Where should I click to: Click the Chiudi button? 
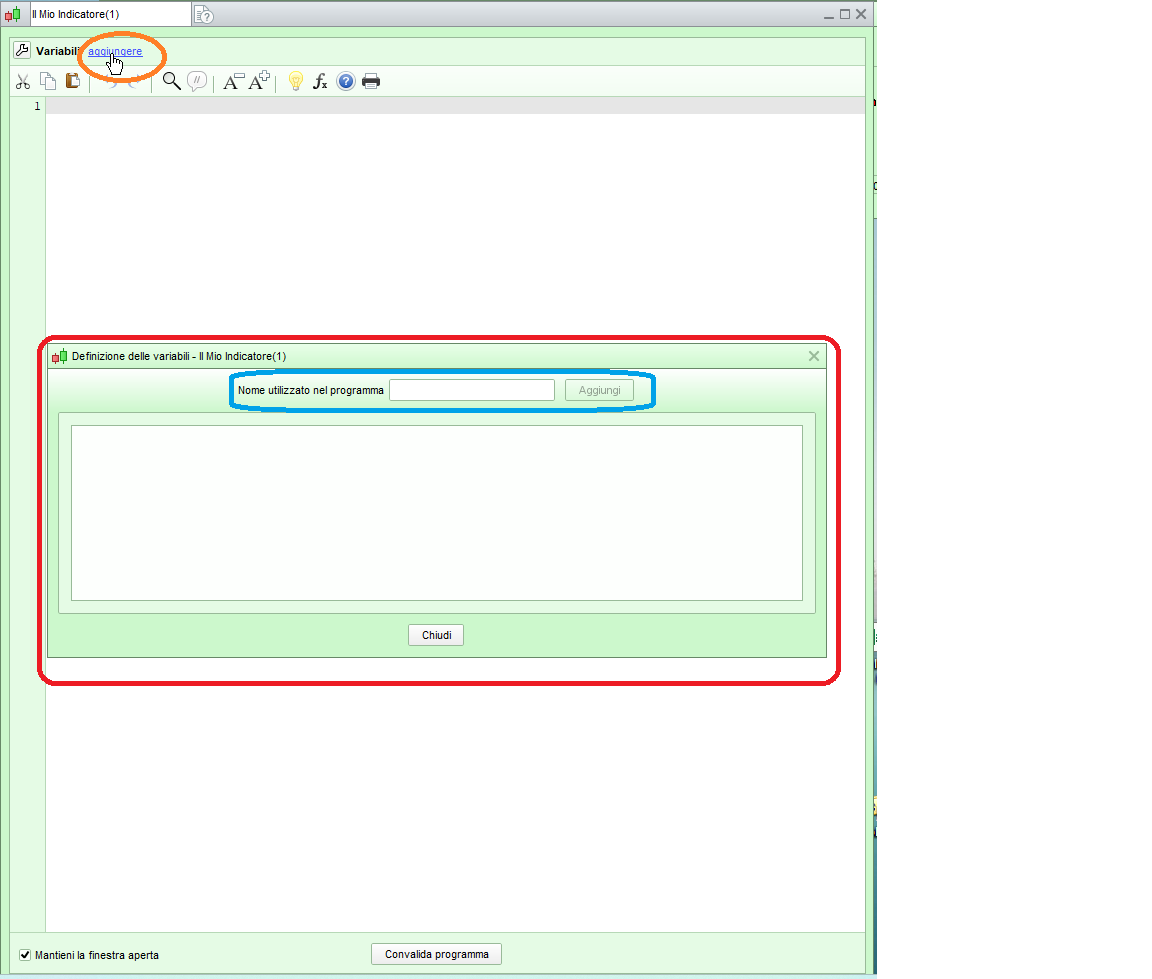coord(436,635)
